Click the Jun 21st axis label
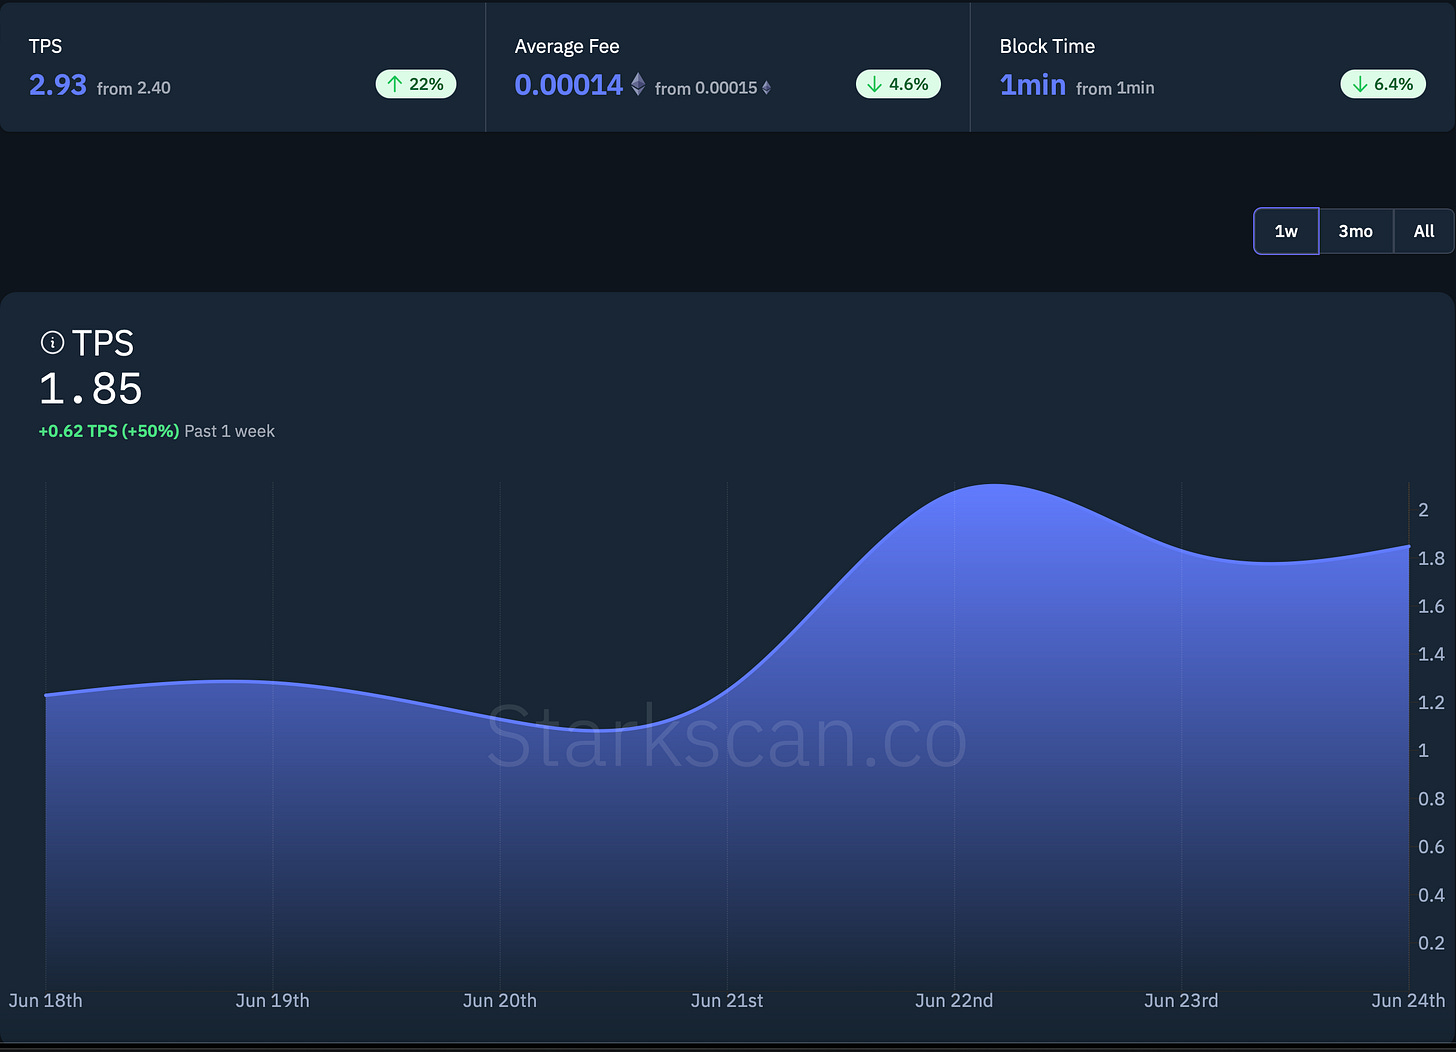The height and width of the screenshot is (1052, 1456). [x=727, y=1000]
